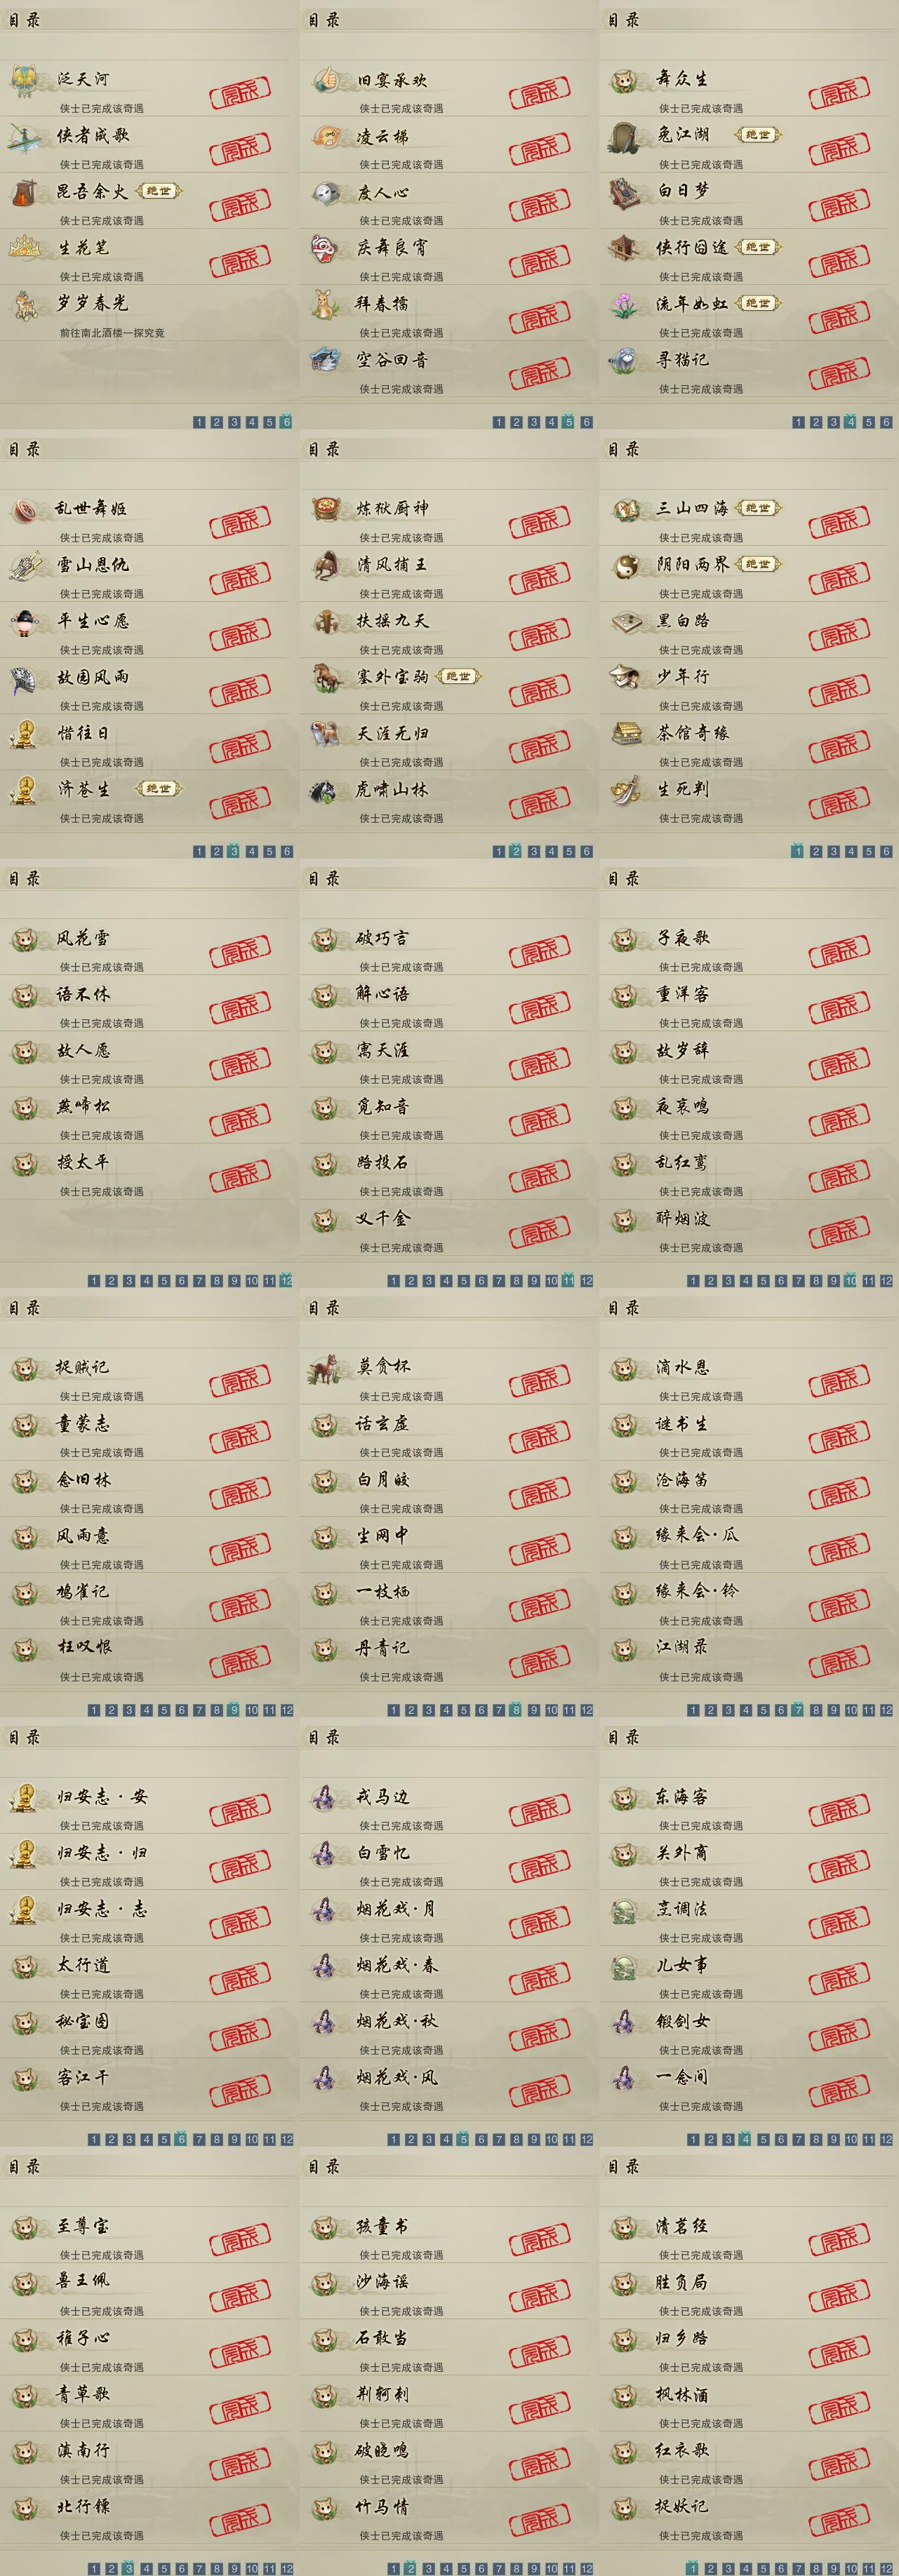Click the thumbs-up icon beside 旧宴承欢

point(325,79)
